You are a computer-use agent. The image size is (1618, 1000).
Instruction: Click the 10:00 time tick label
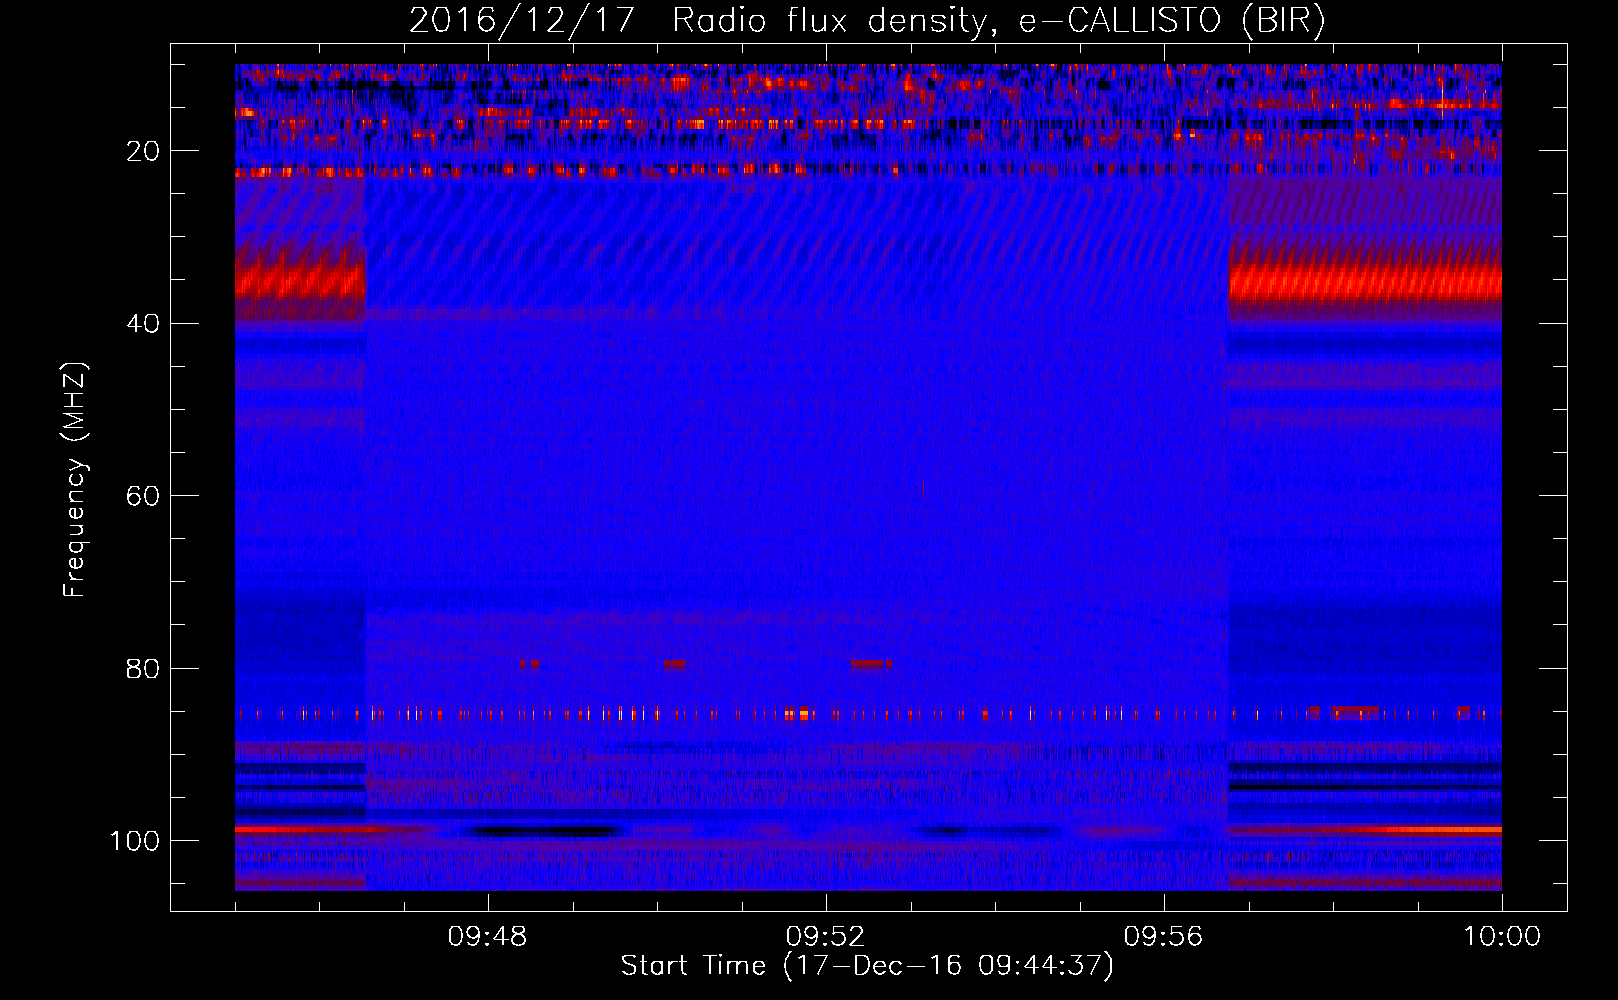tap(1502, 937)
